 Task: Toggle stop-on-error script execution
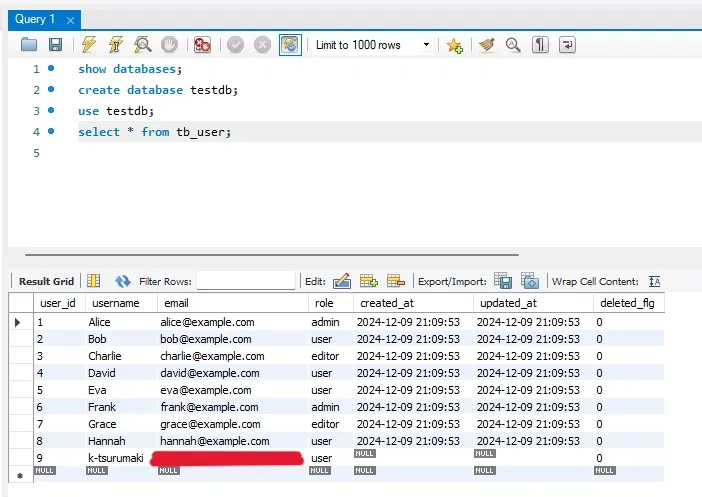[x=203, y=45]
